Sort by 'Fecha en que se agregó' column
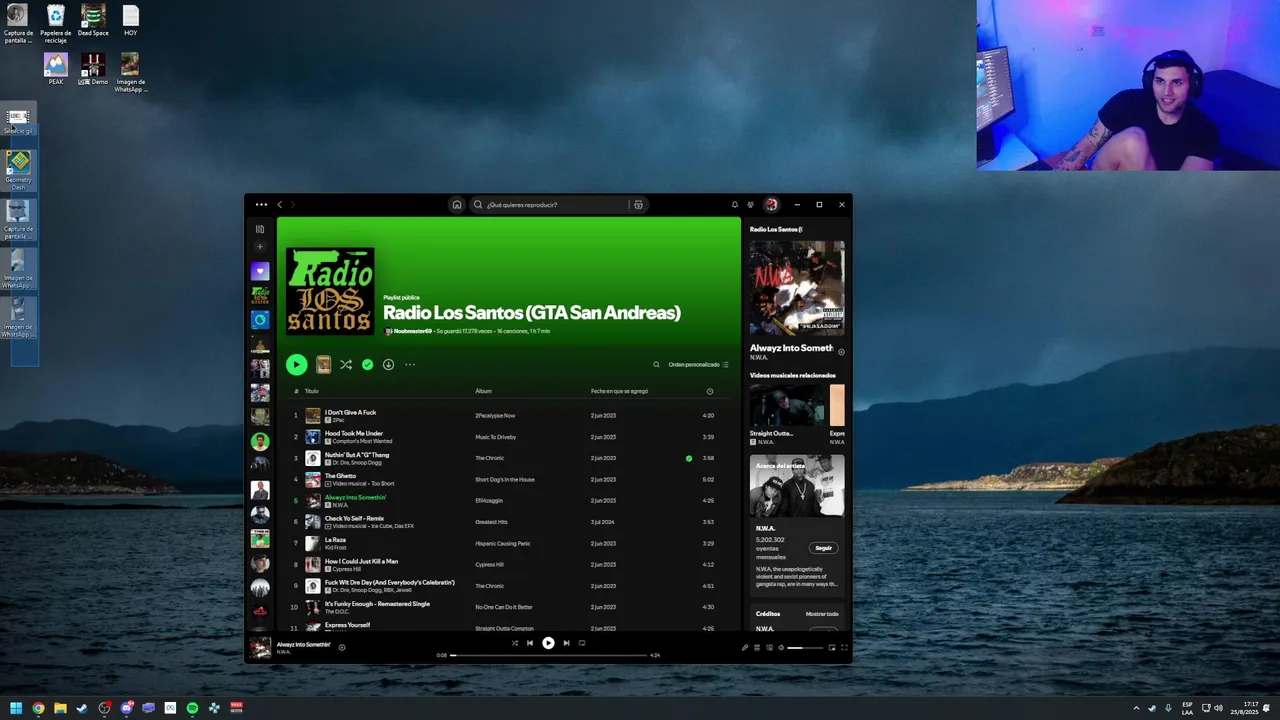The image size is (1280, 720). pyautogui.click(x=619, y=391)
